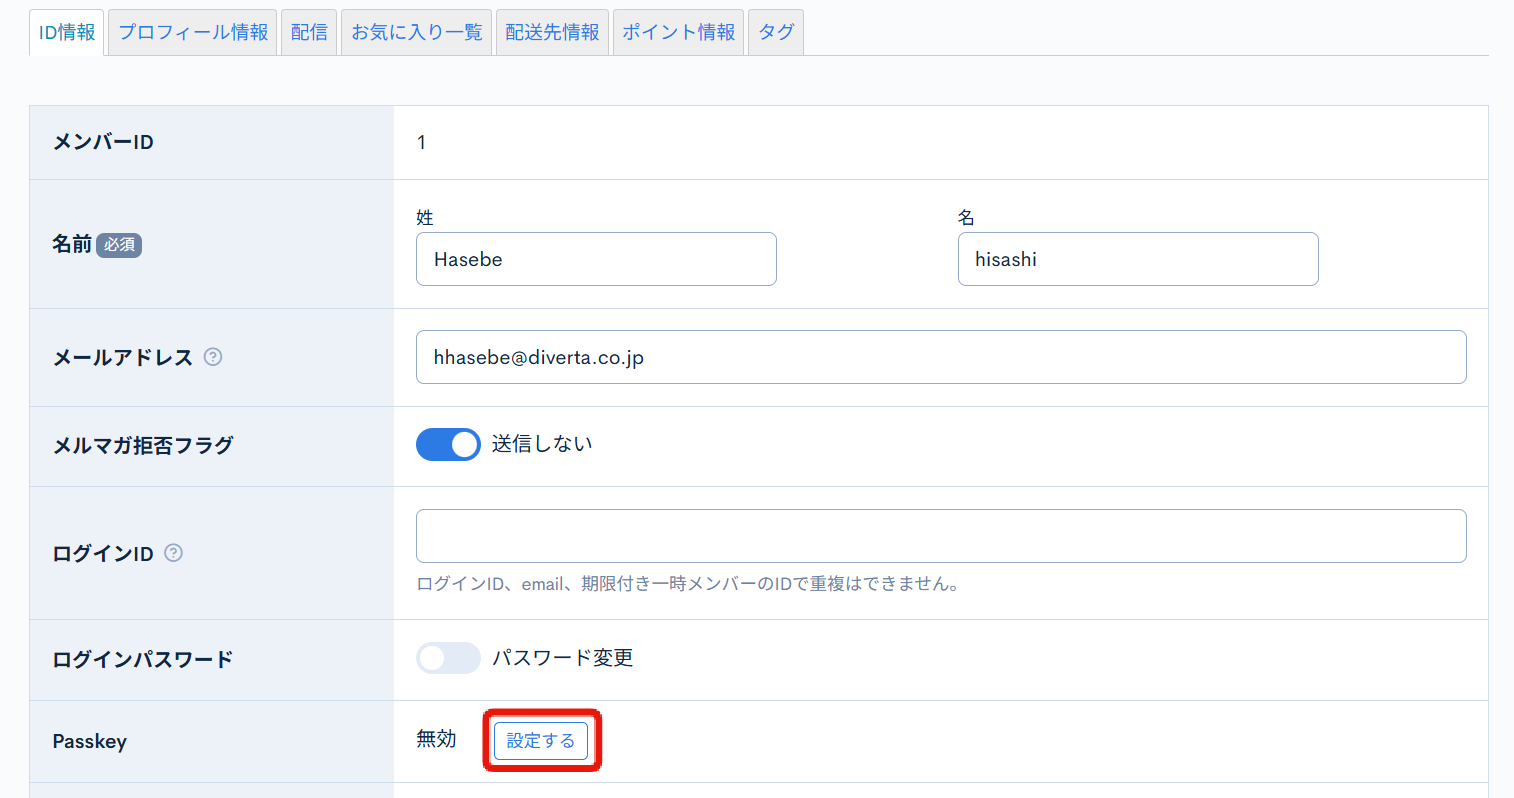The height and width of the screenshot is (798, 1514).
Task: Select the 姓 field containing Hasebe
Action: (x=596, y=258)
